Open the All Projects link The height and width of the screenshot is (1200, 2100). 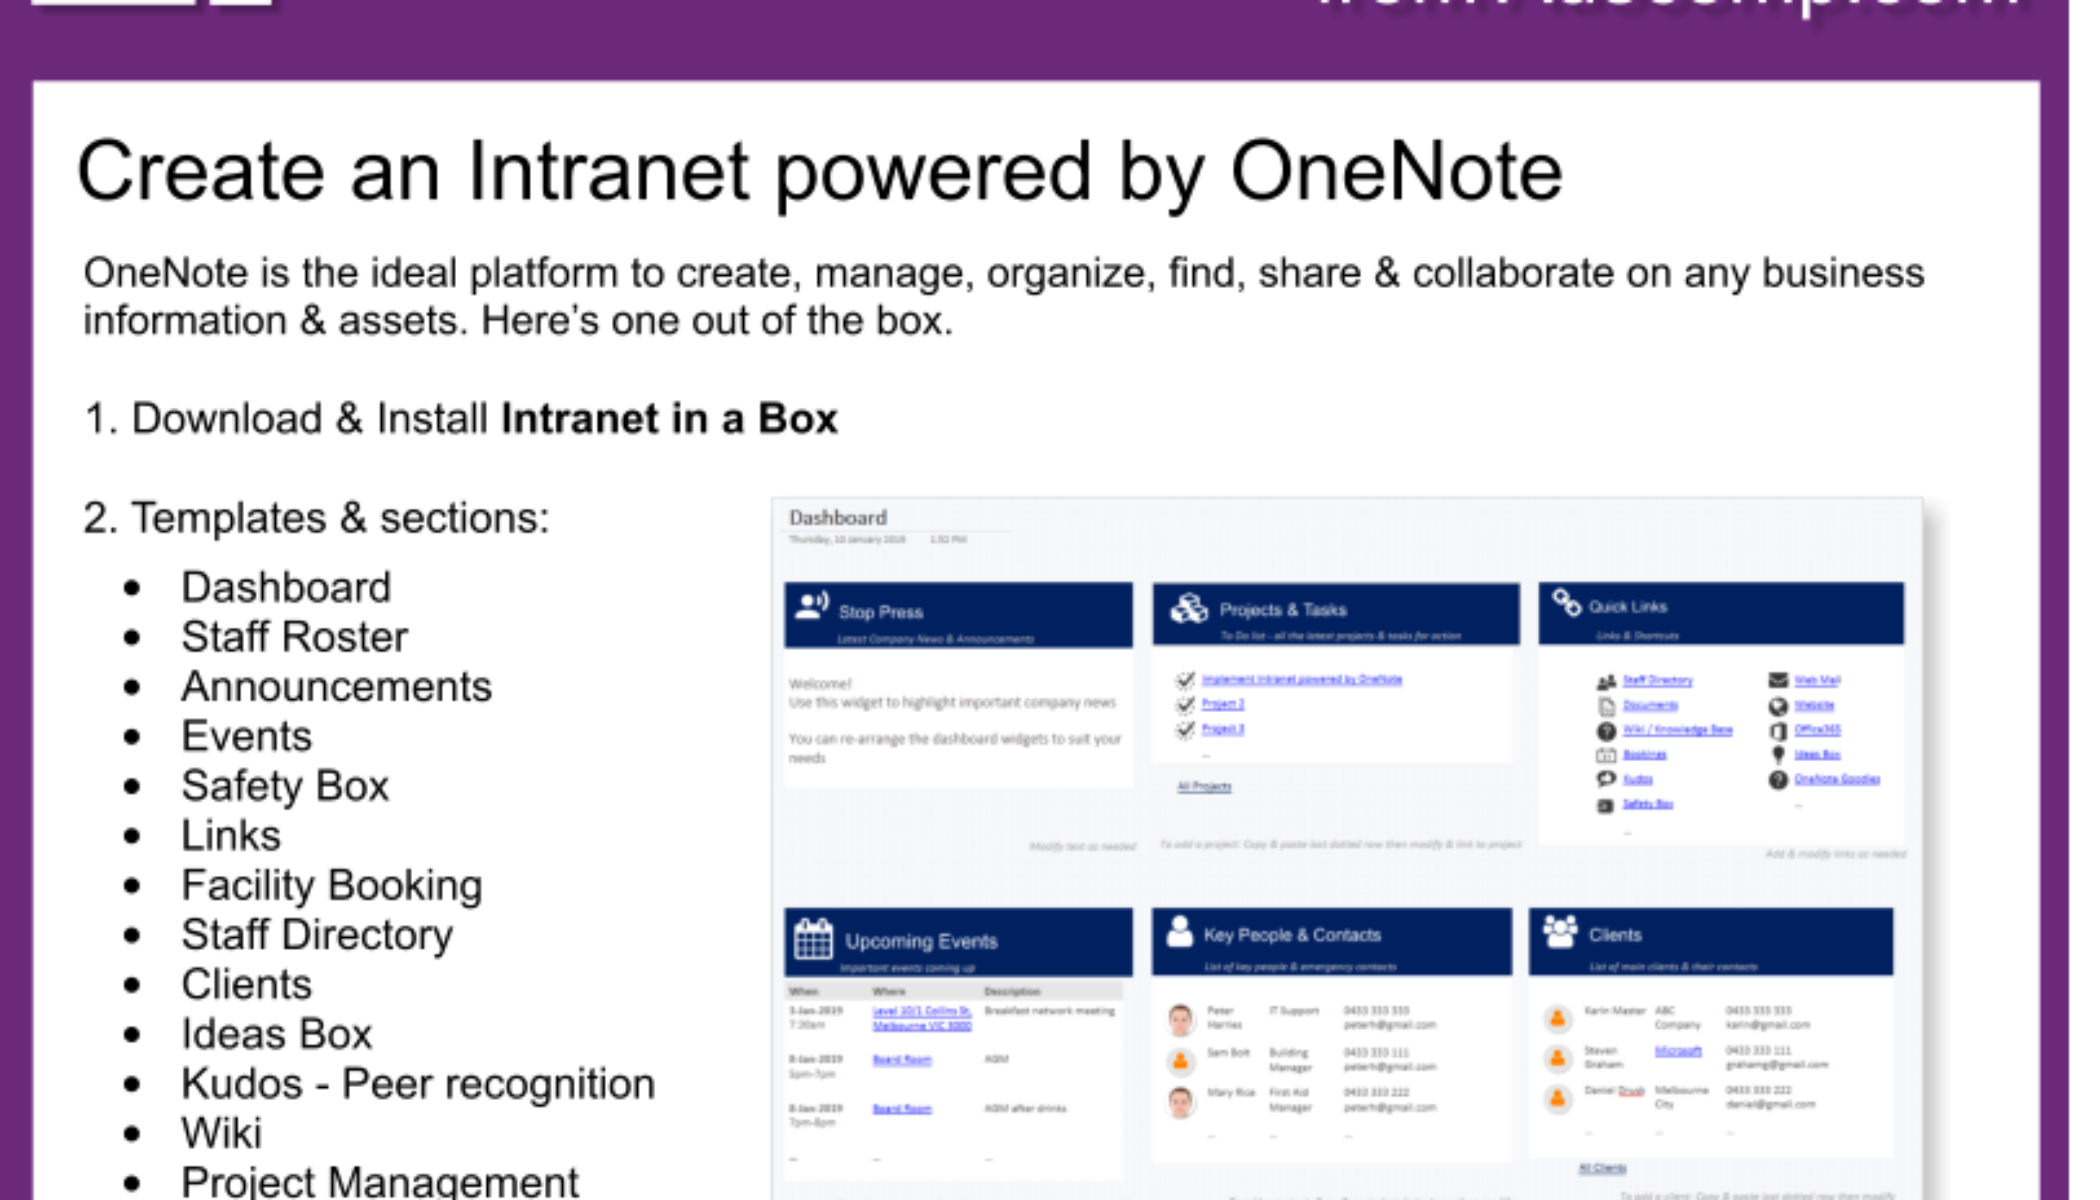(x=1204, y=787)
